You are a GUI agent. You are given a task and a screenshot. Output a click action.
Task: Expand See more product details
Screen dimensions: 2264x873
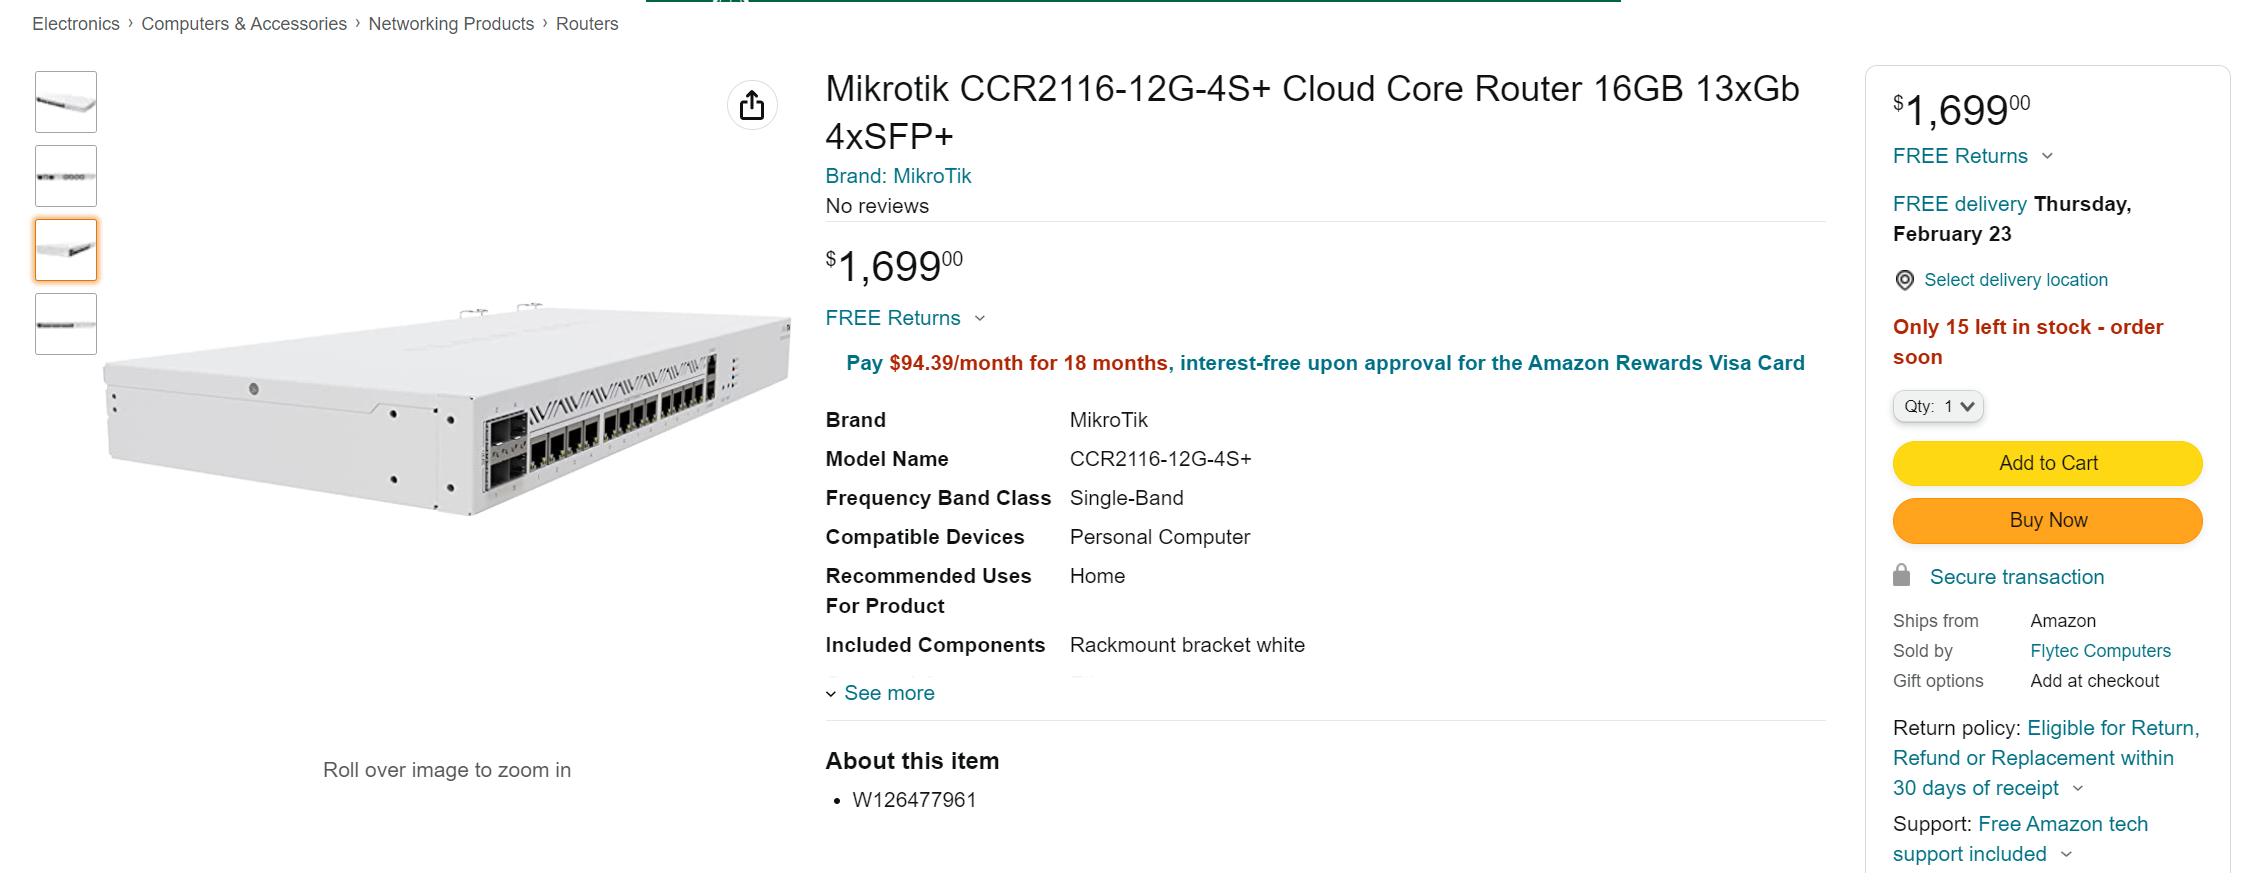881,693
